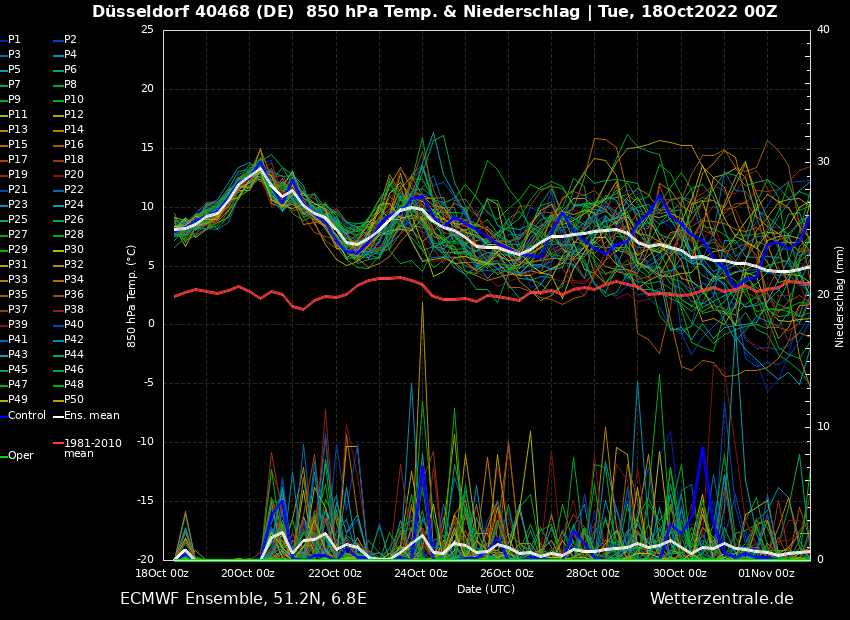850x620 pixels.
Task: Select the 30Oct 00z date tick label
Action: coord(679,573)
